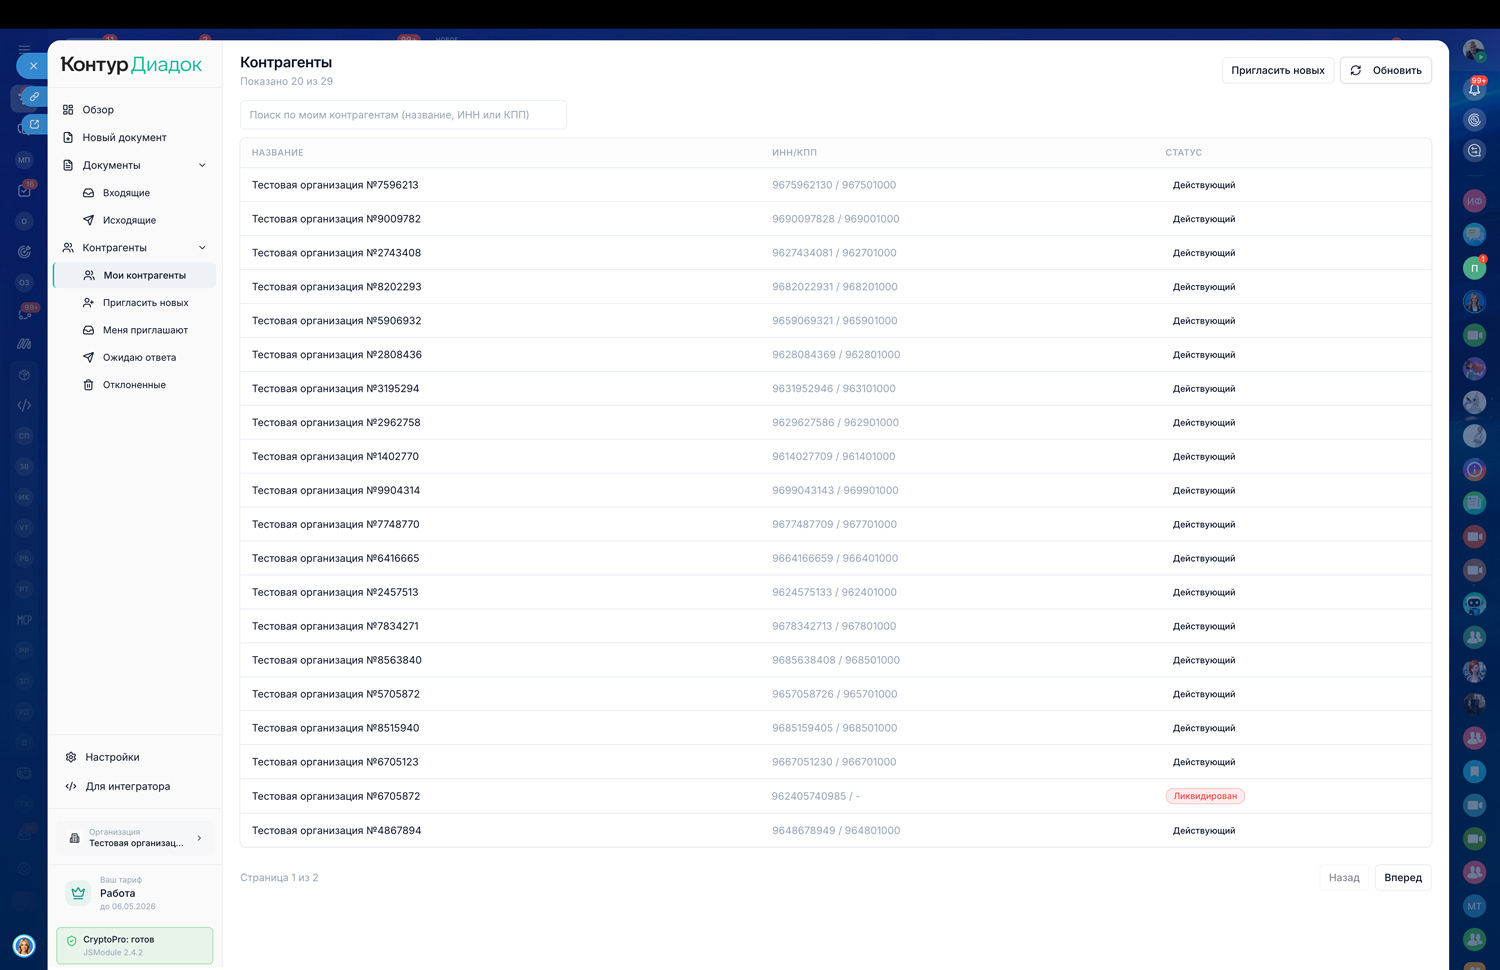Click the open-in-new-window icon on the left edge
Viewport: 1500px width, 970px height.
coord(34,125)
